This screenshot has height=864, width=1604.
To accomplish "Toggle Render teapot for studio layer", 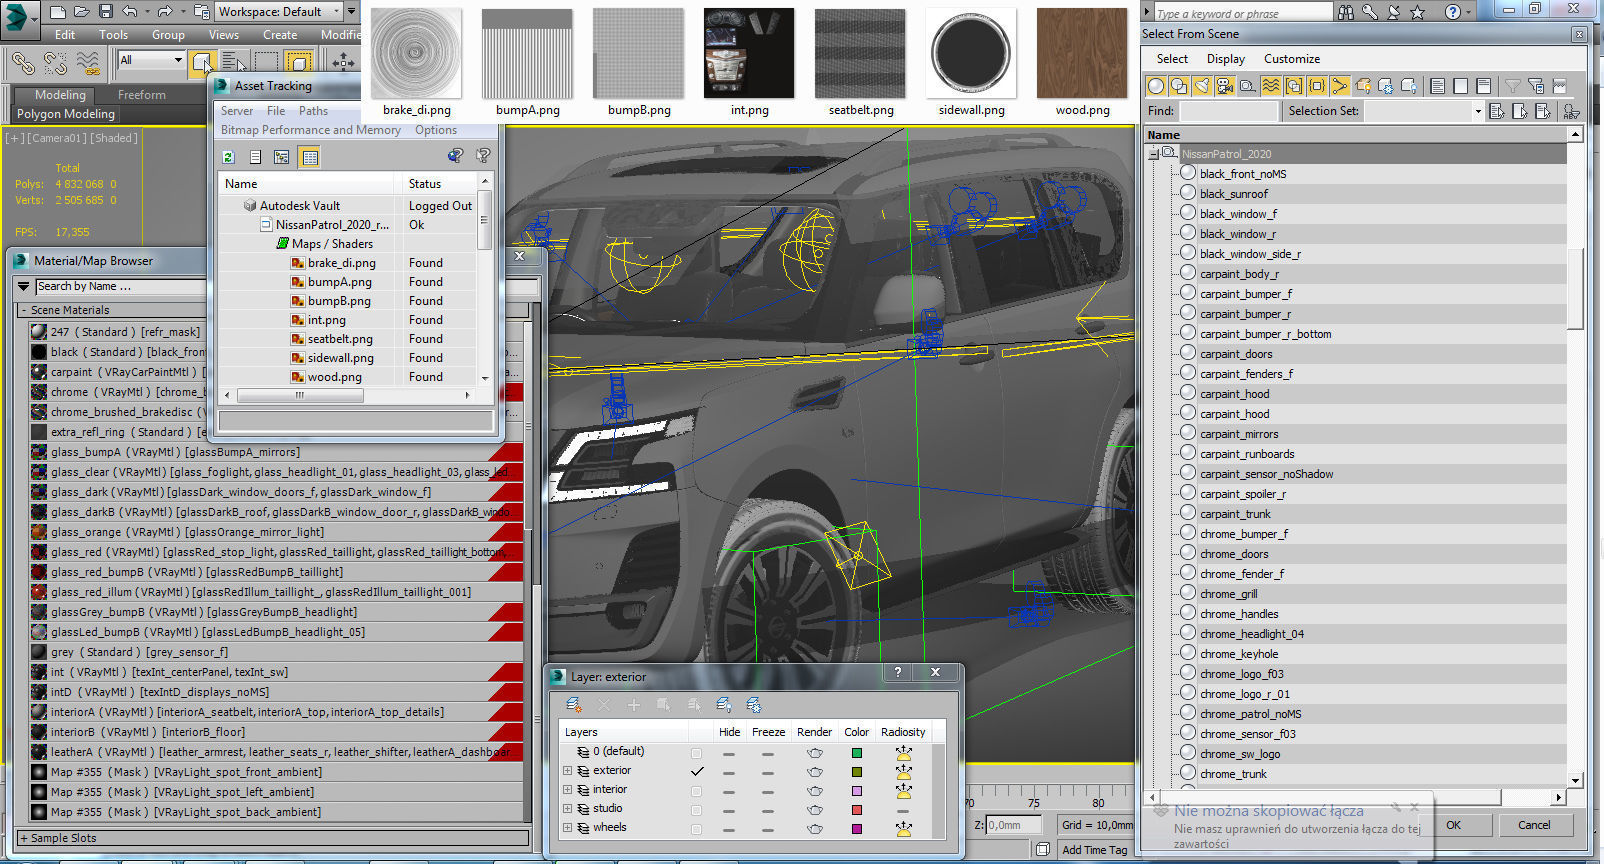I will coord(815,810).
